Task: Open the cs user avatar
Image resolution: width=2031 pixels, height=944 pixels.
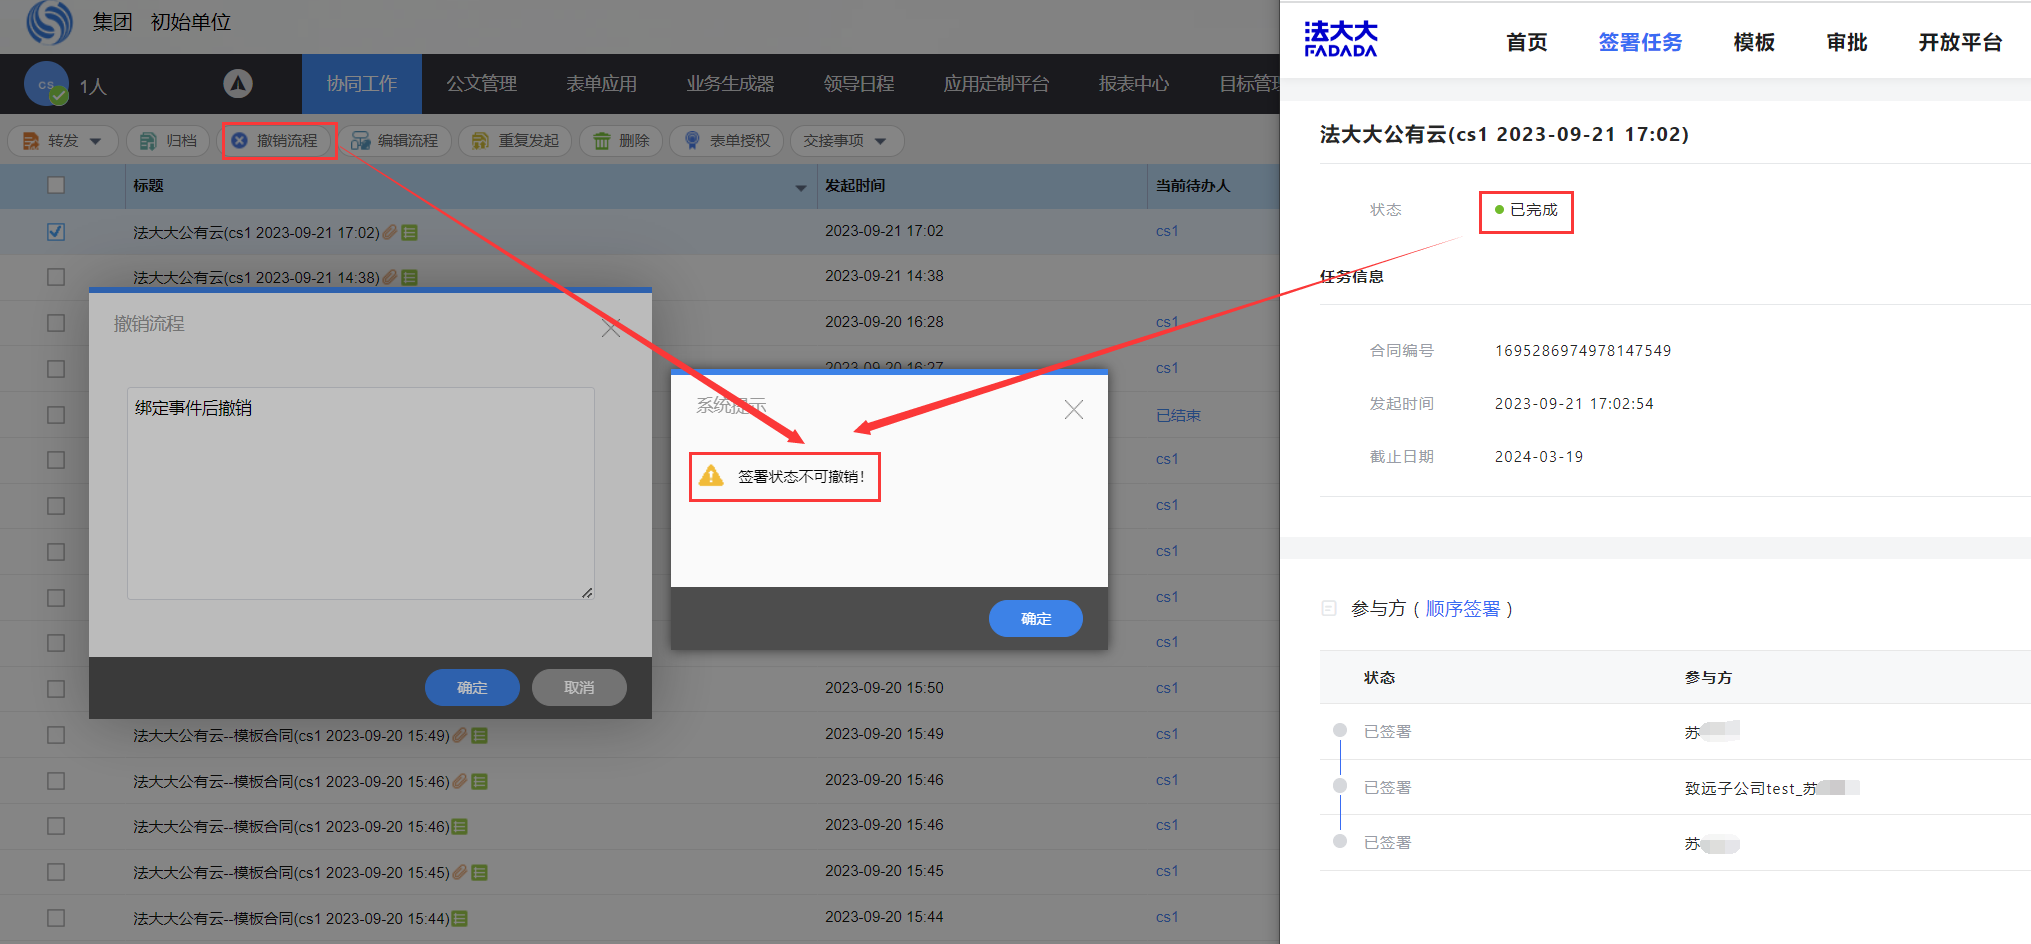Action: [x=46, y=85]
